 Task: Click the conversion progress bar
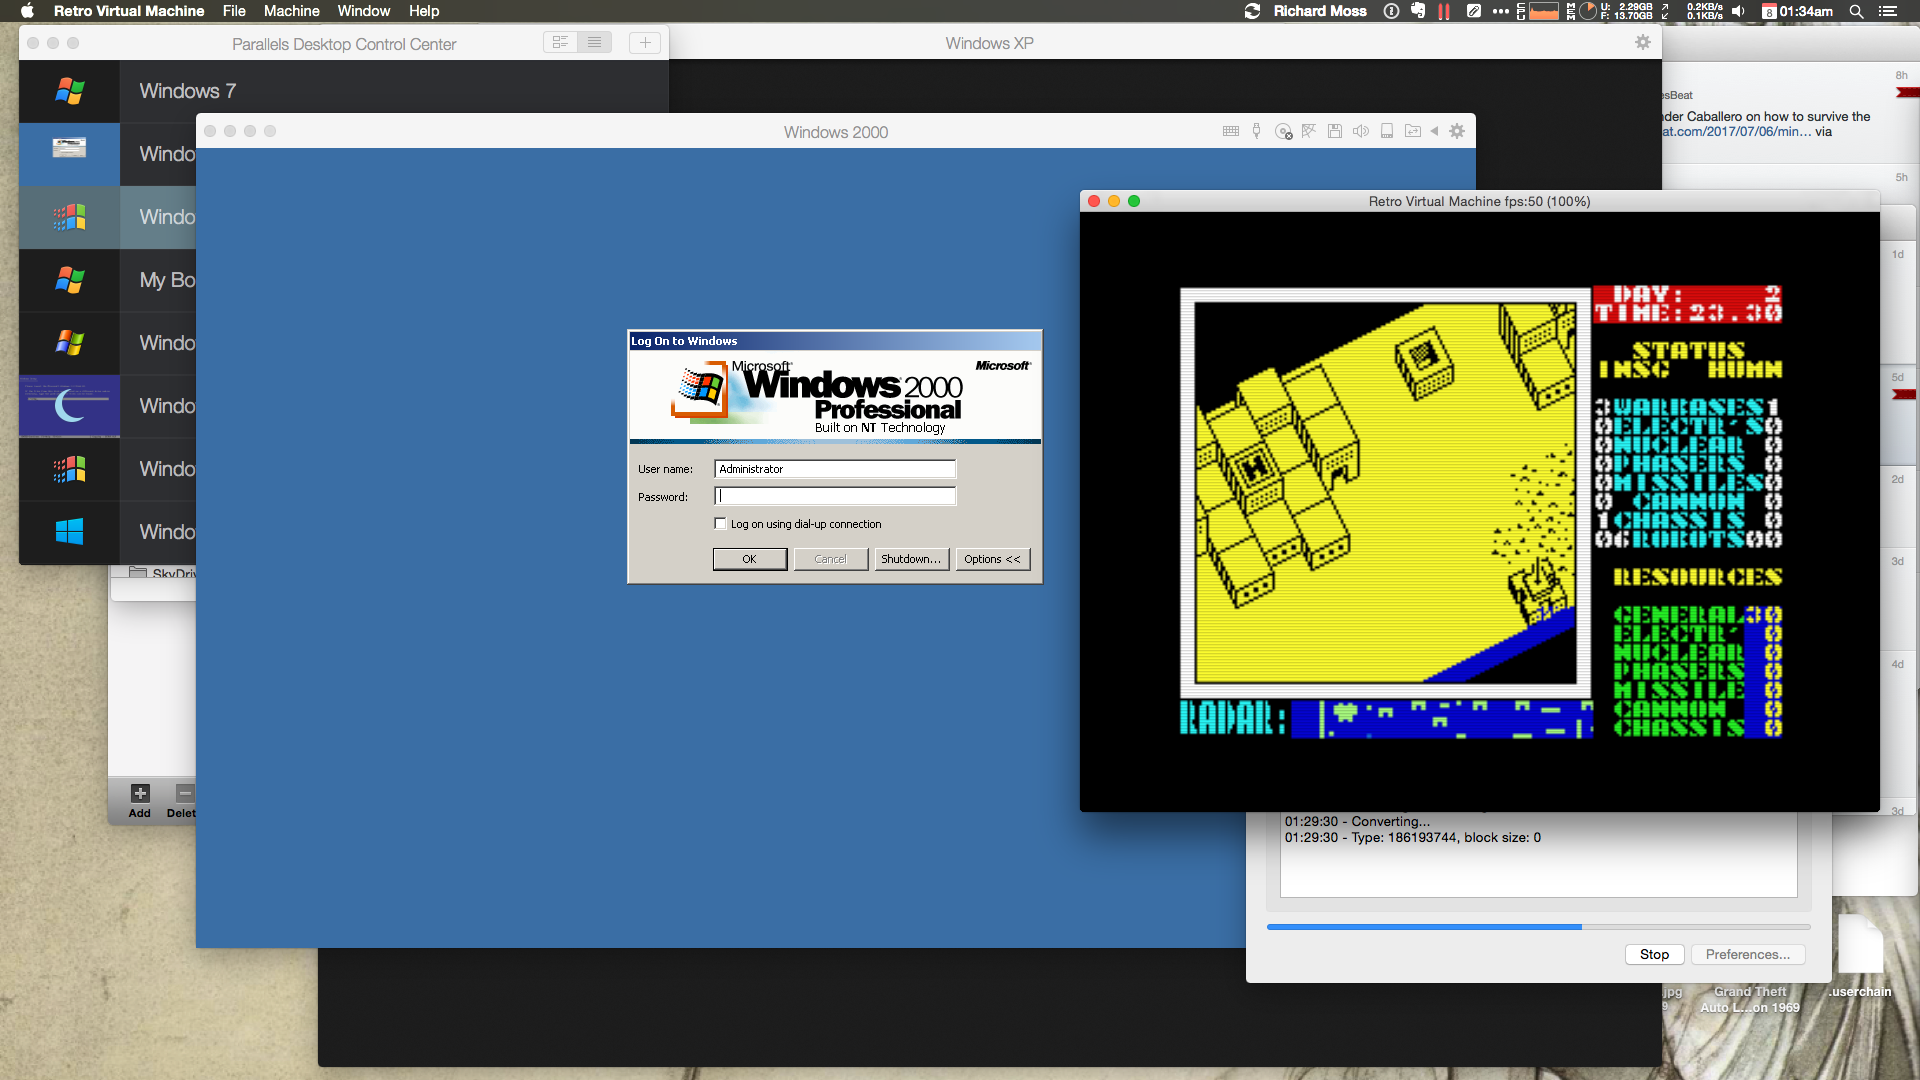click(1538, 927)
